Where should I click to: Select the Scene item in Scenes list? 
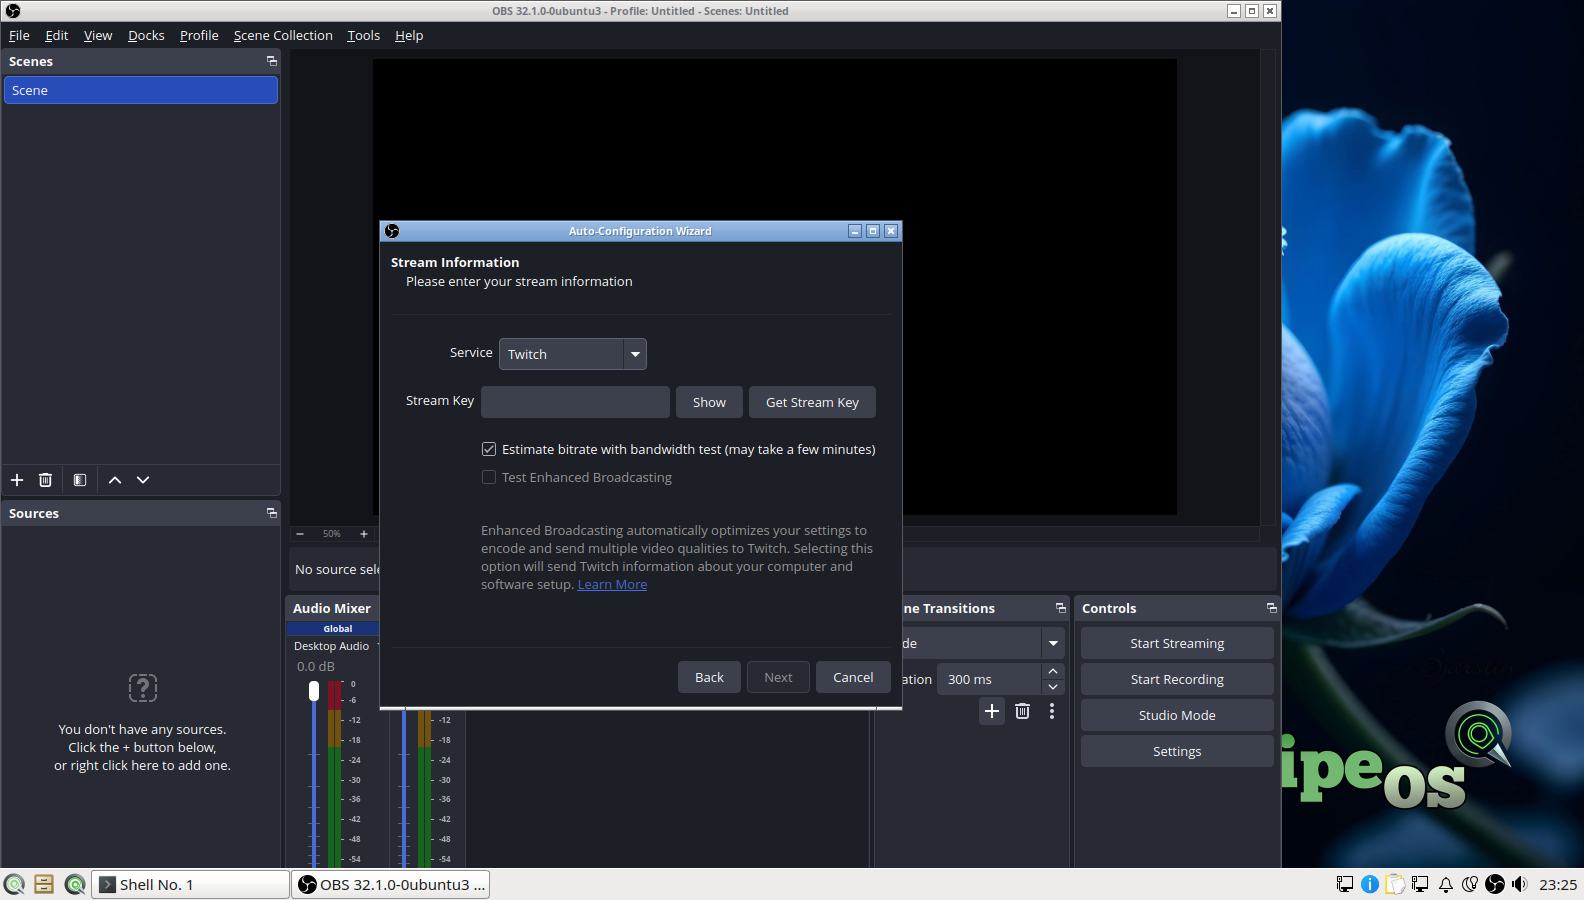click(x=141, y=90)
